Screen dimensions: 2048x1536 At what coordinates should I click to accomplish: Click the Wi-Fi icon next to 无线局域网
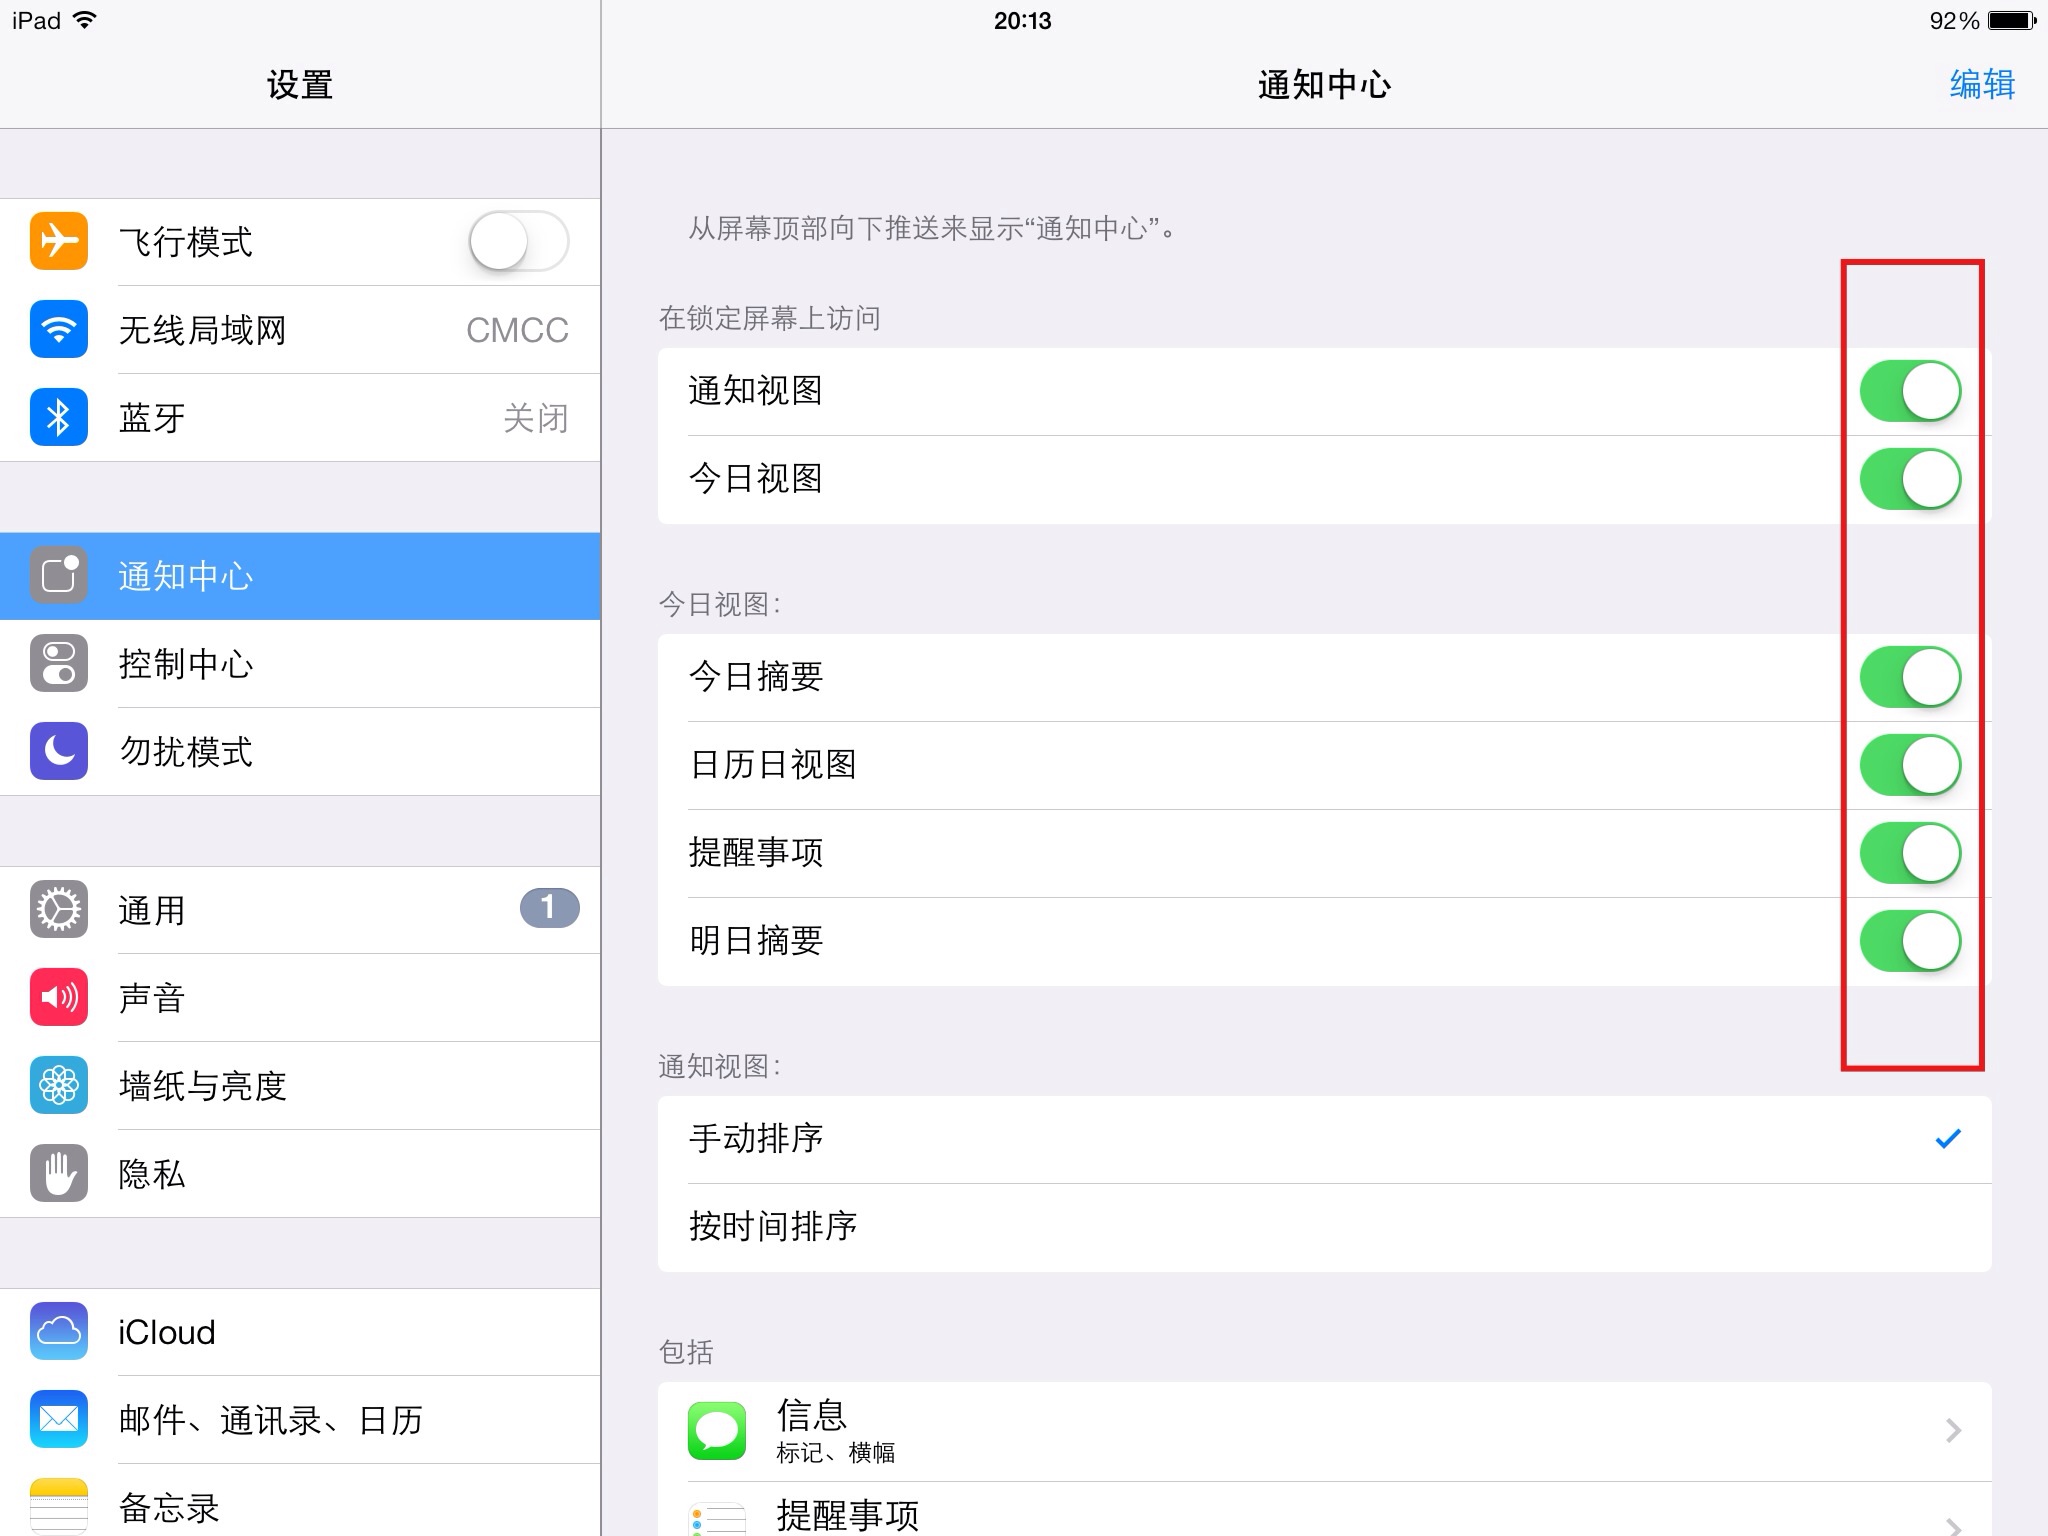(58, 330)
